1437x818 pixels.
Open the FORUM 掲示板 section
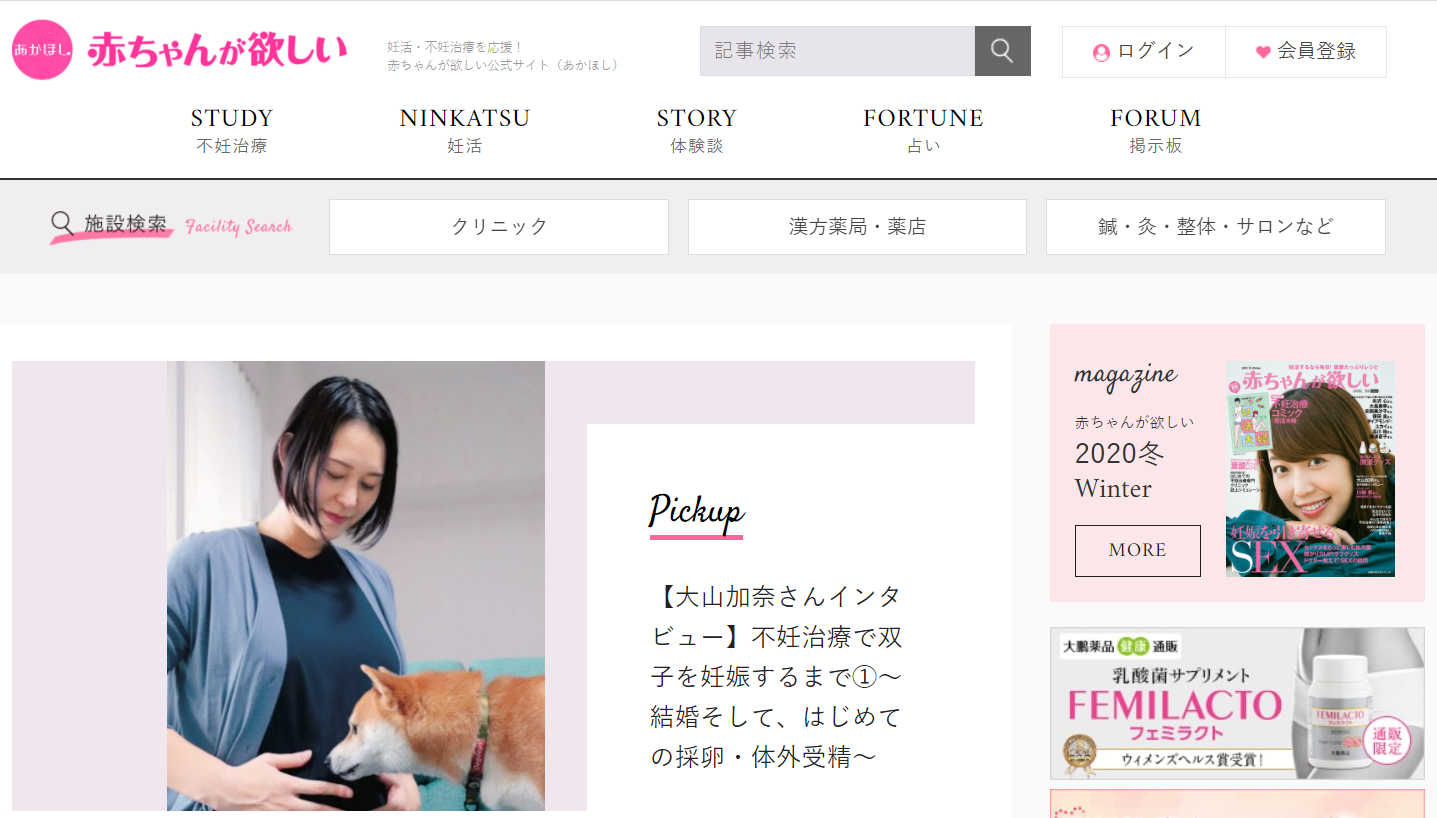pos(1156,131)
